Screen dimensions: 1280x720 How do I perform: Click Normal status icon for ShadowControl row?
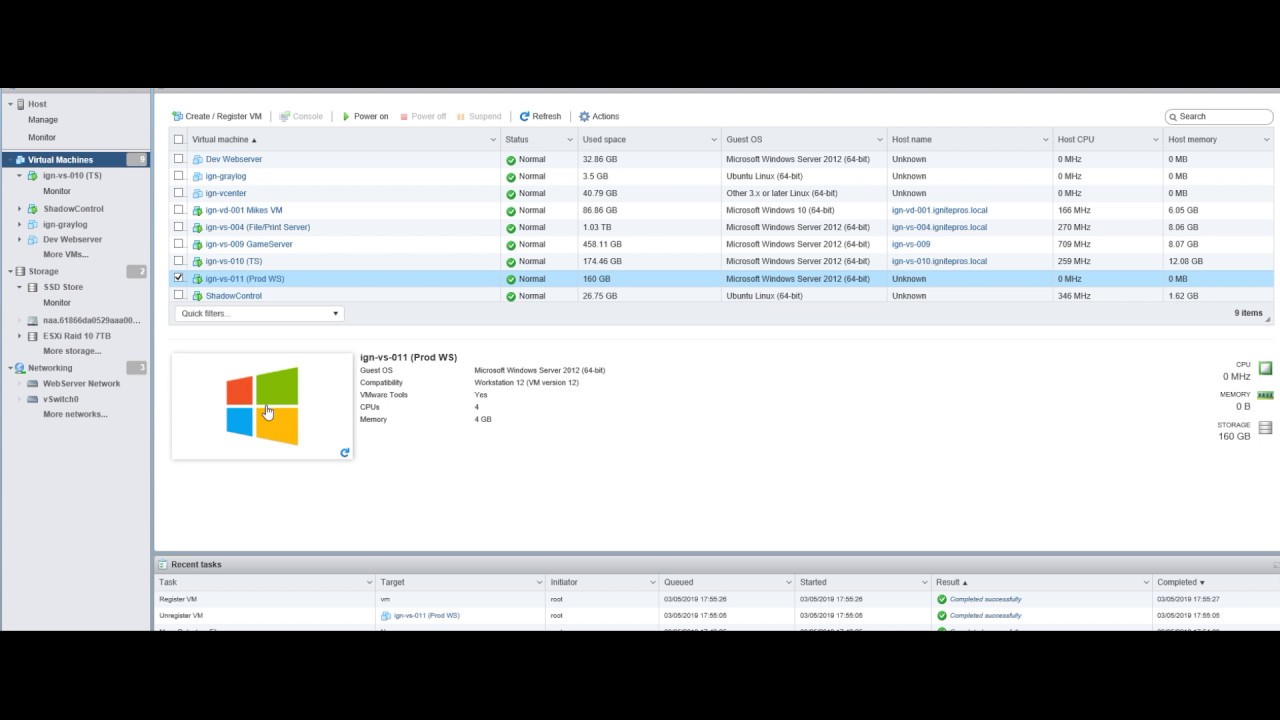coord(511,296)
